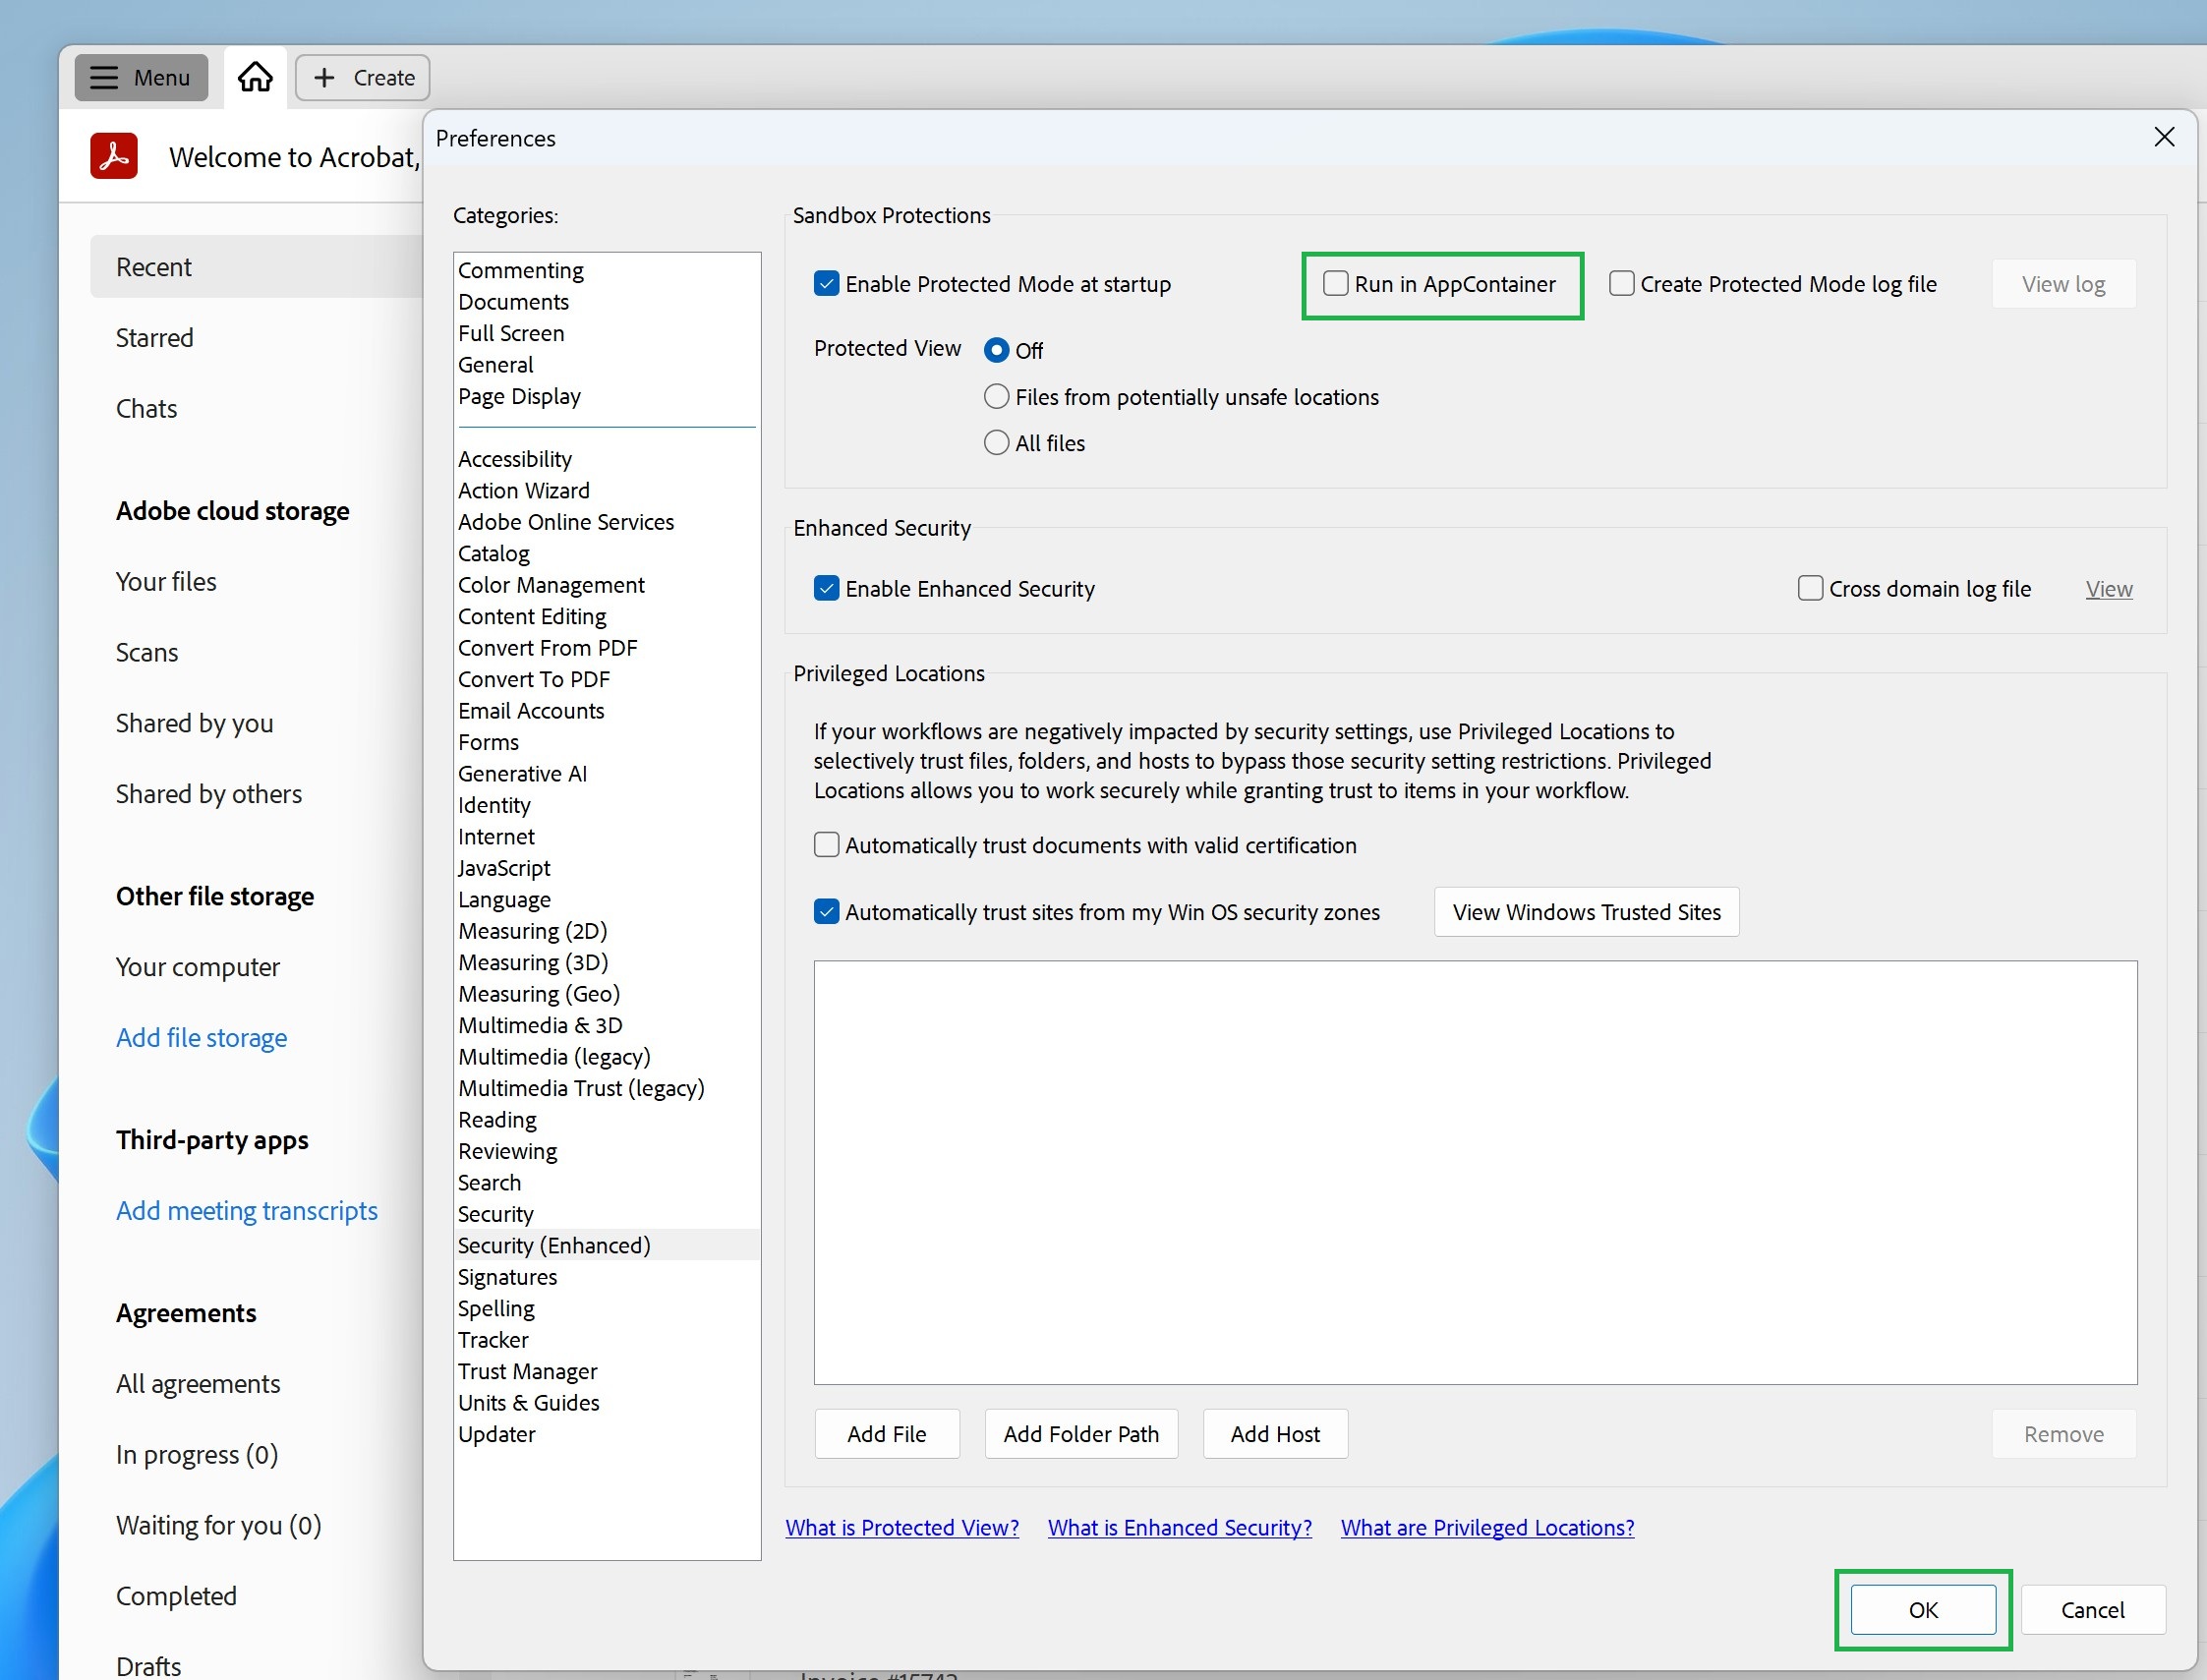Screen dimensions: 2207x1680
Task: Select Generative AI category
Action: (607, 774)
